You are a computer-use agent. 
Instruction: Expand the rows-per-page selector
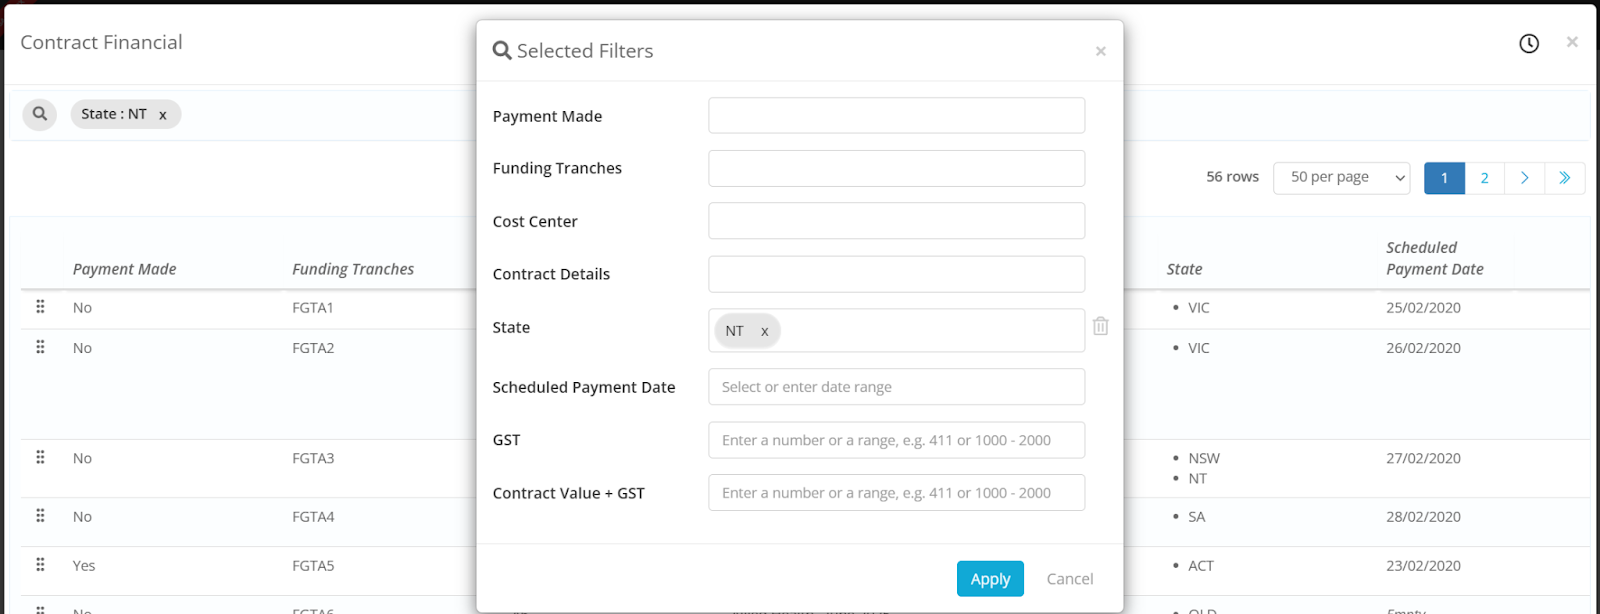pos(1340,177)
